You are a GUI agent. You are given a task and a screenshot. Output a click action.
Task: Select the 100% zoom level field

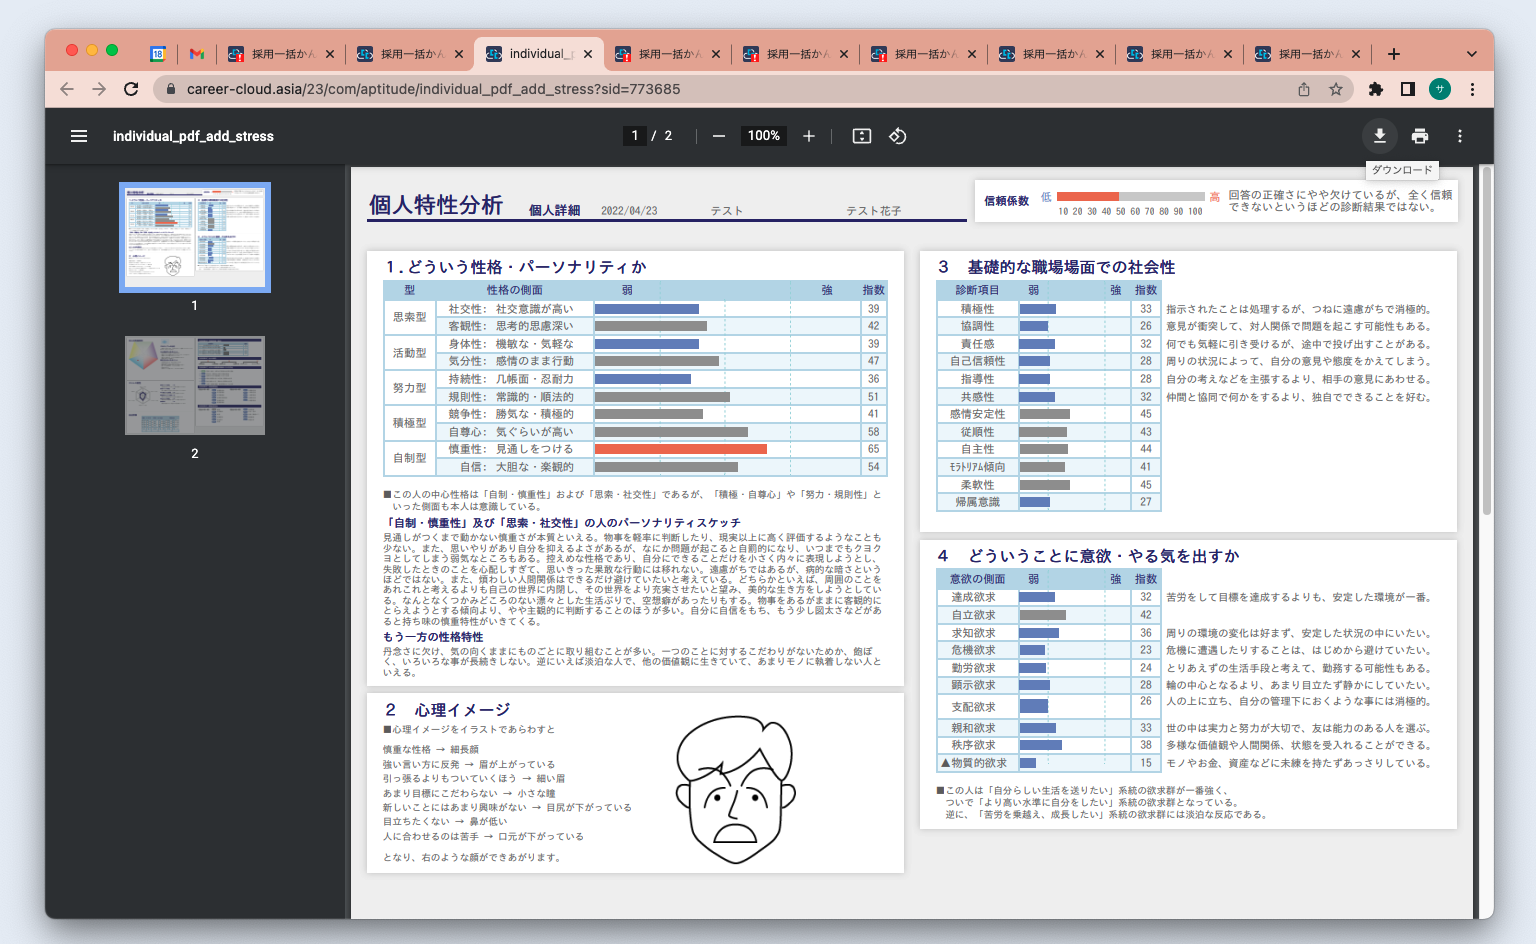coord(763,135)
